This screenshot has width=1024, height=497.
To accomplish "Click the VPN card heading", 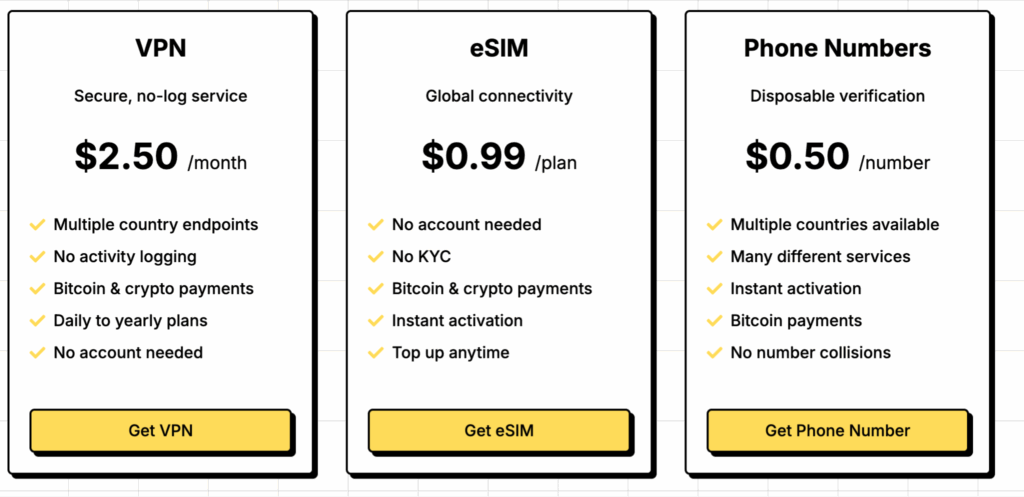I will click(x=160, y=48).
